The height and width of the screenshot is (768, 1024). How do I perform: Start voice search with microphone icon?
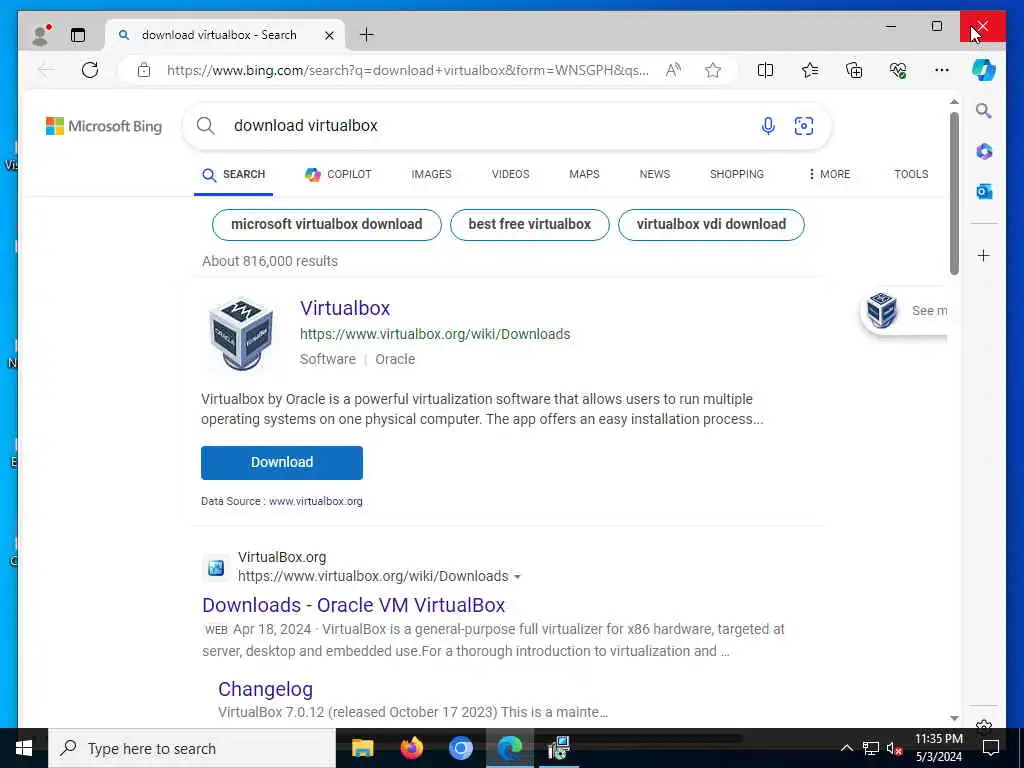coord(768,125)
